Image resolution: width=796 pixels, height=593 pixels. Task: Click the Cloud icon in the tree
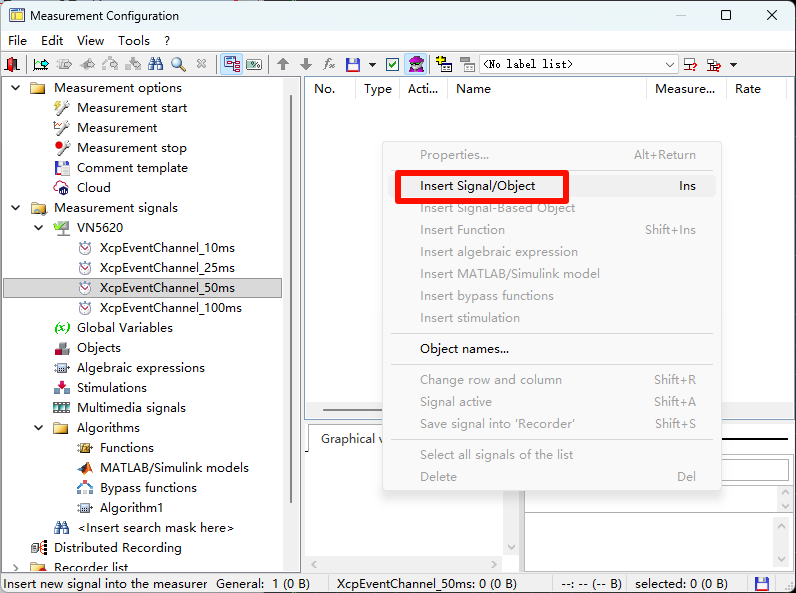61,188
